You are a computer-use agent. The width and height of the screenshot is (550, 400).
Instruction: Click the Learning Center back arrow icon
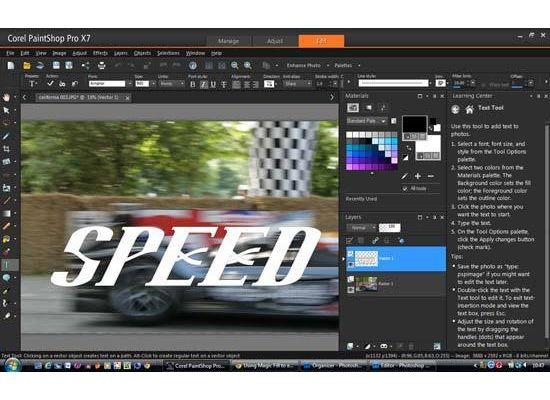(455, 109)
